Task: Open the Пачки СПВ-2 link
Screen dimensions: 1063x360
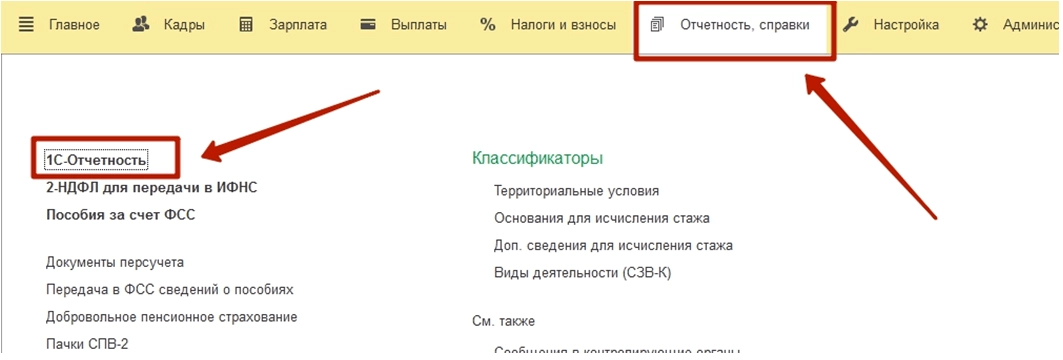Action: click(87, 344)
